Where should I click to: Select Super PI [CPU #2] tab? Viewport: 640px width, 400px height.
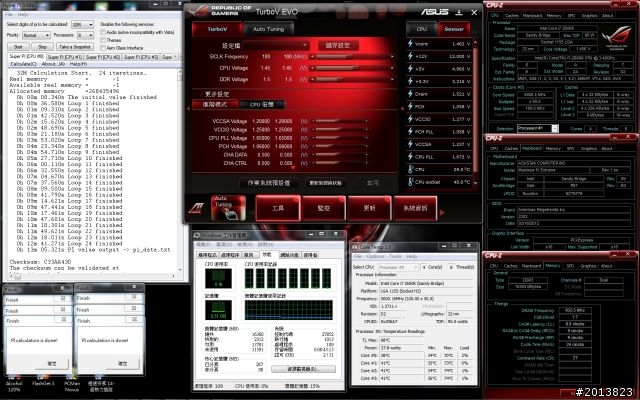pyautogui.click(x=102, y=57)
